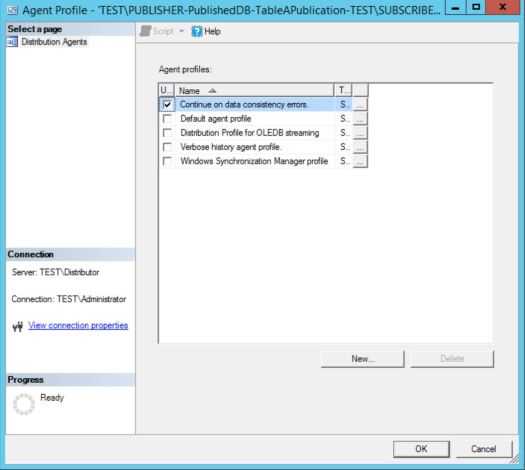Expand the Script dropdown arrow
The image size is (525, 470).
point(182,31)
